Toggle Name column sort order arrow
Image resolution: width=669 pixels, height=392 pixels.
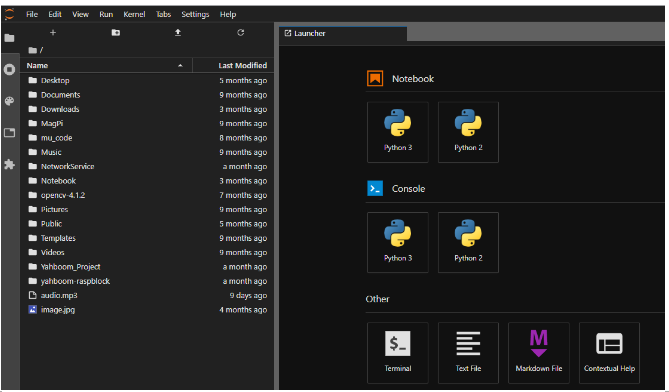[180, 66]
